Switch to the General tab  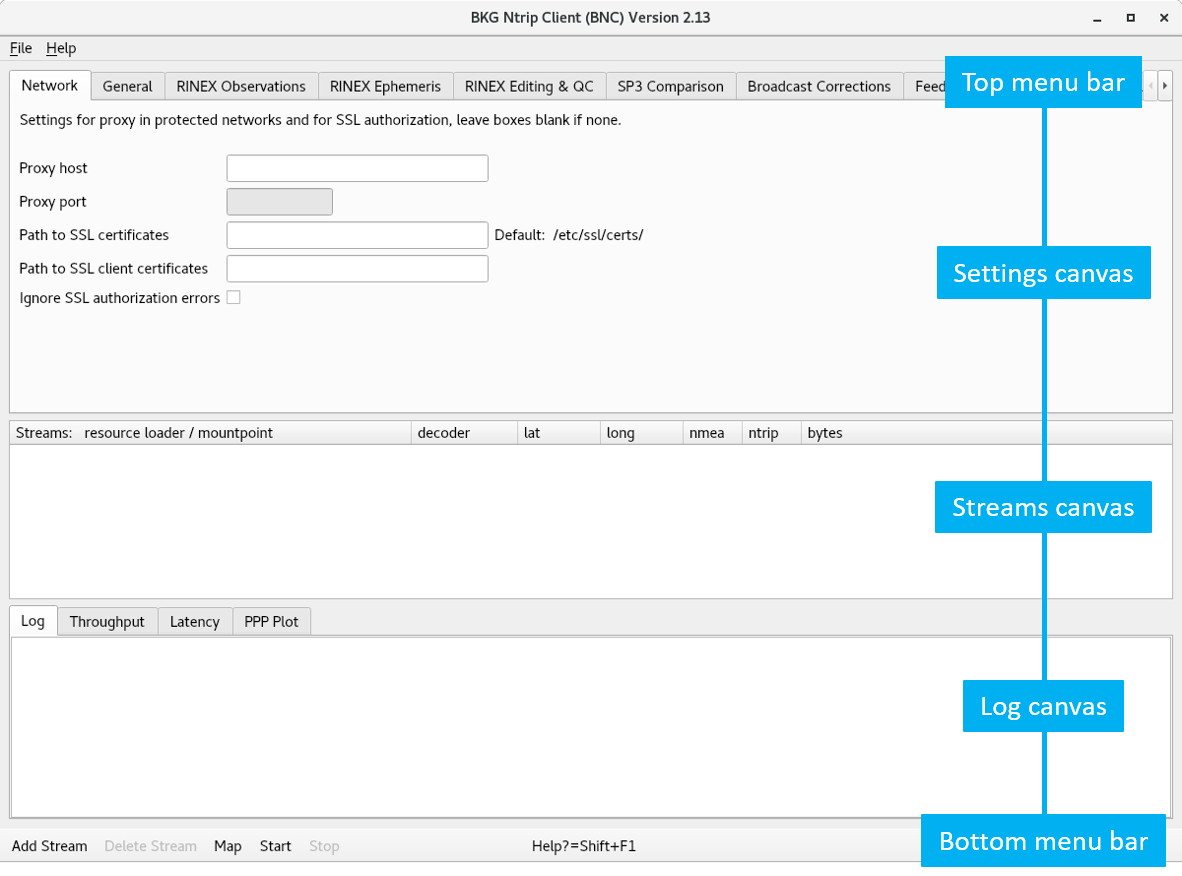point(127,86)
